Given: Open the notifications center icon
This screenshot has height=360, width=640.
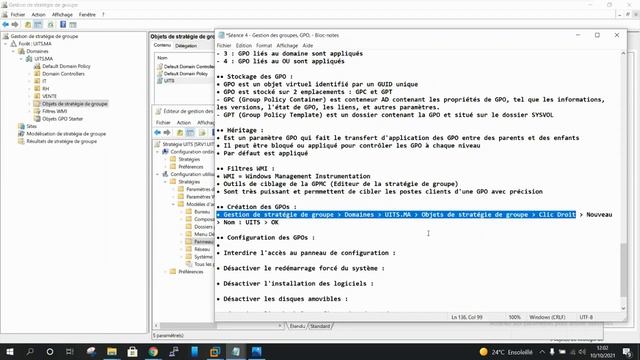Looking at the screenshot, I should point(627,351).
